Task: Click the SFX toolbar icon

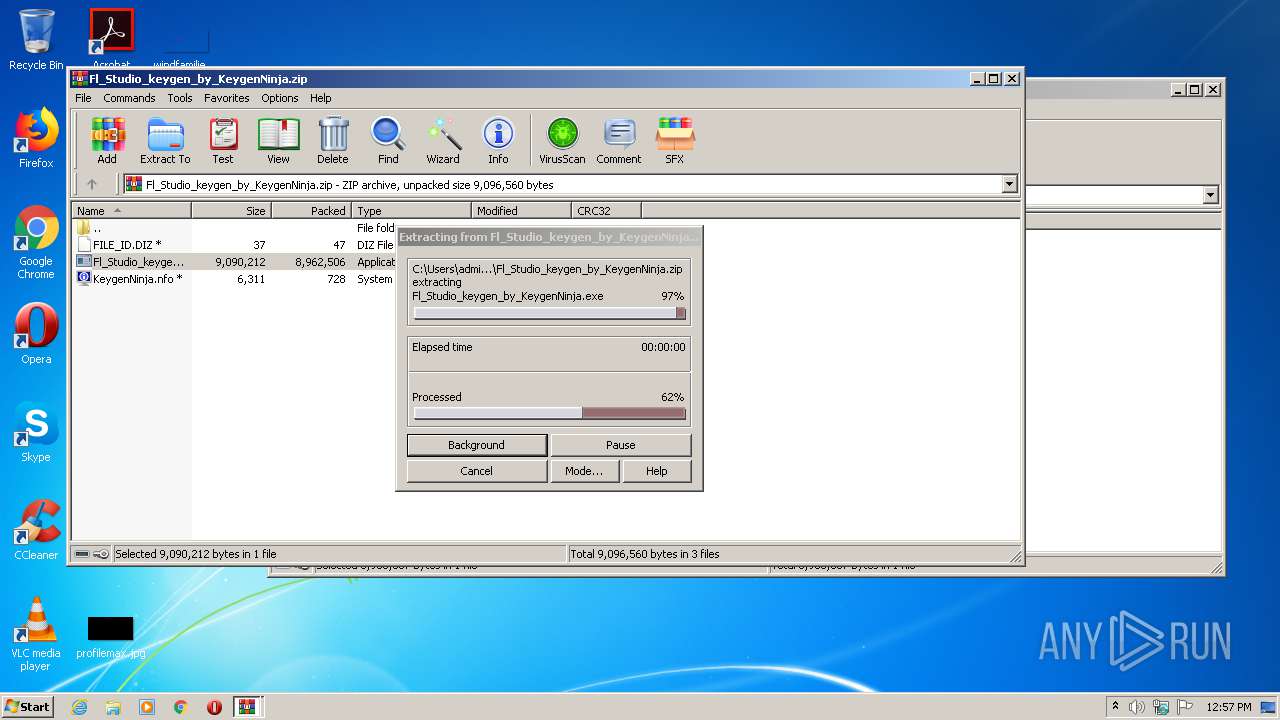Action: tap(675, 140)
